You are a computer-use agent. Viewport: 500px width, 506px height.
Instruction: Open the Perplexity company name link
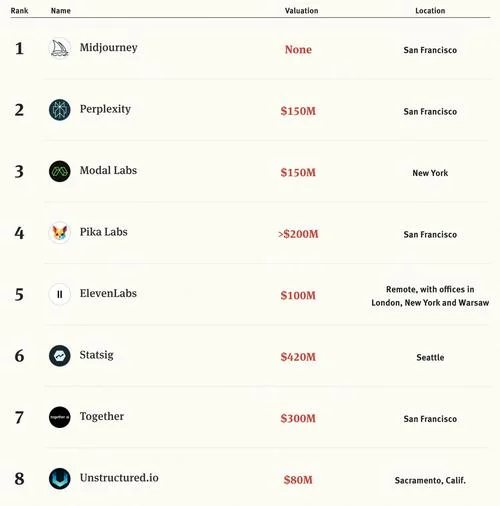(x=105, y=109)
